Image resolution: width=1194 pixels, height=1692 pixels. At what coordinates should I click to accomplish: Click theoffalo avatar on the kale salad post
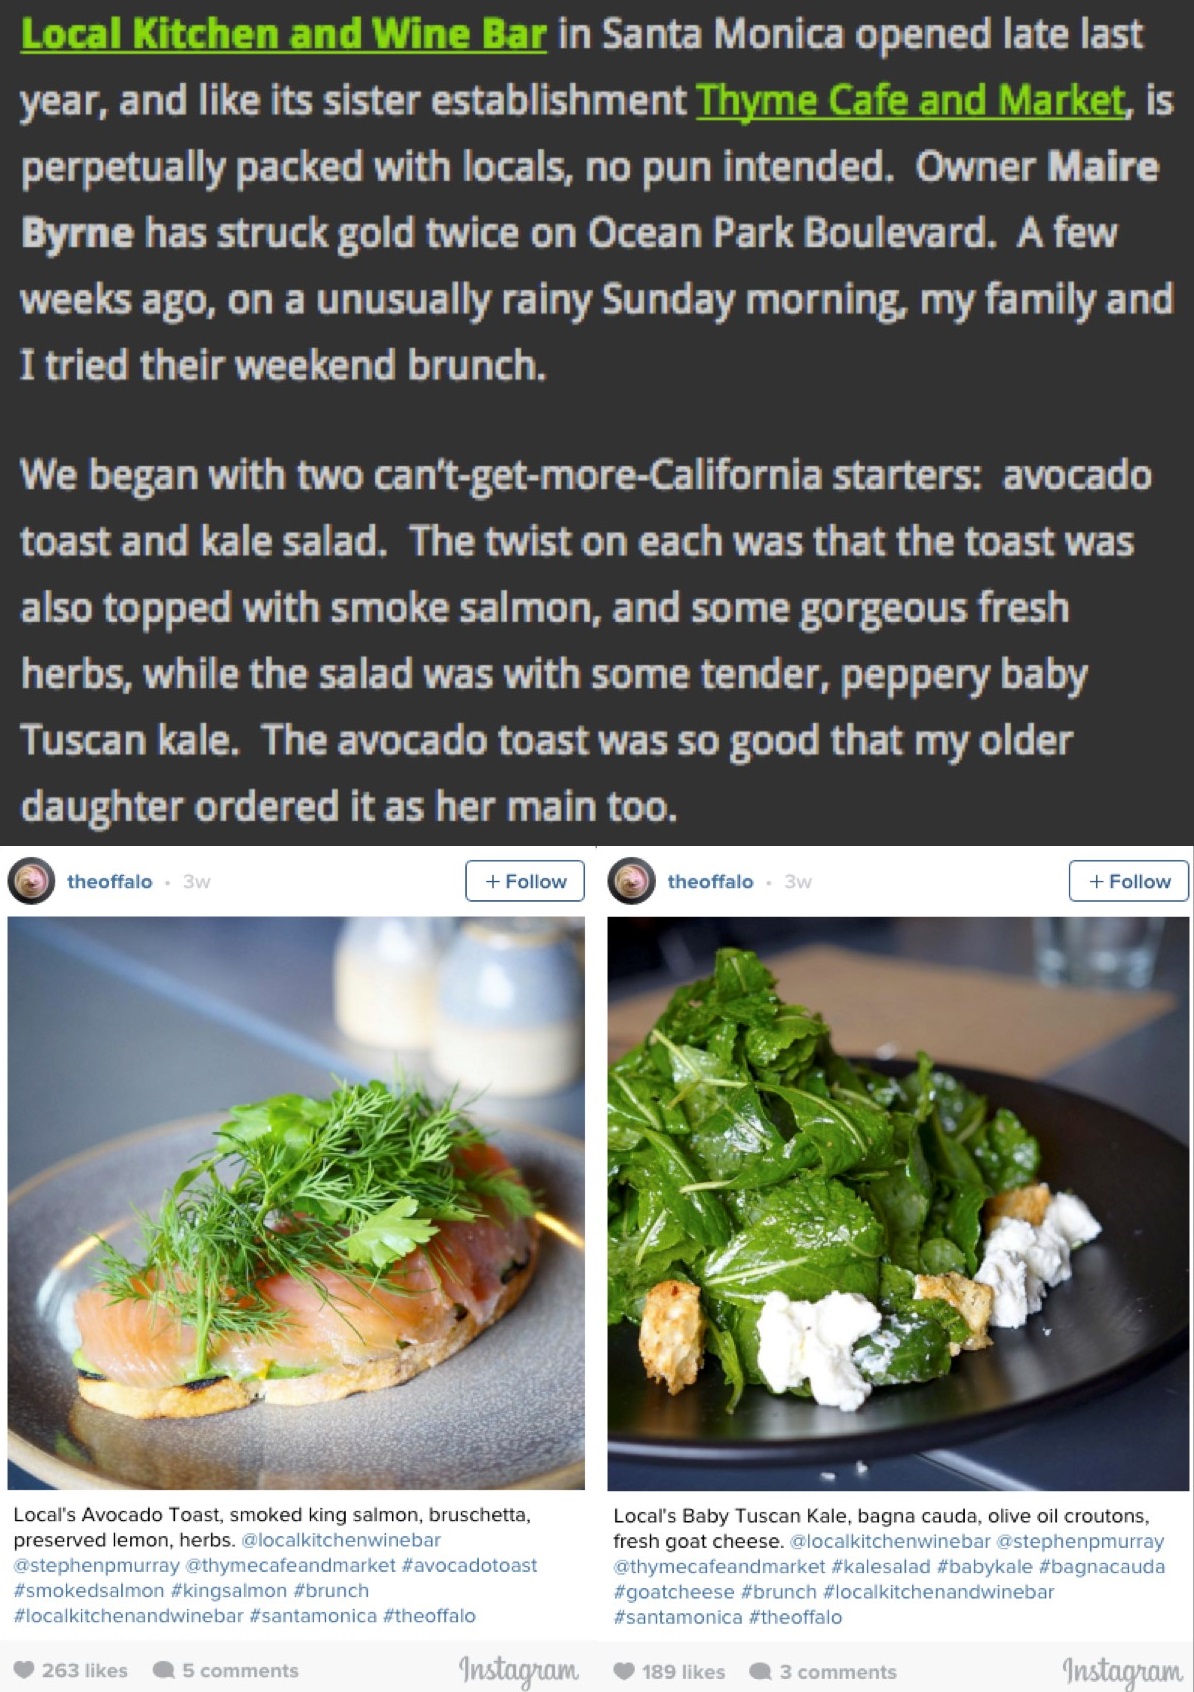click(x=631, y=881)
